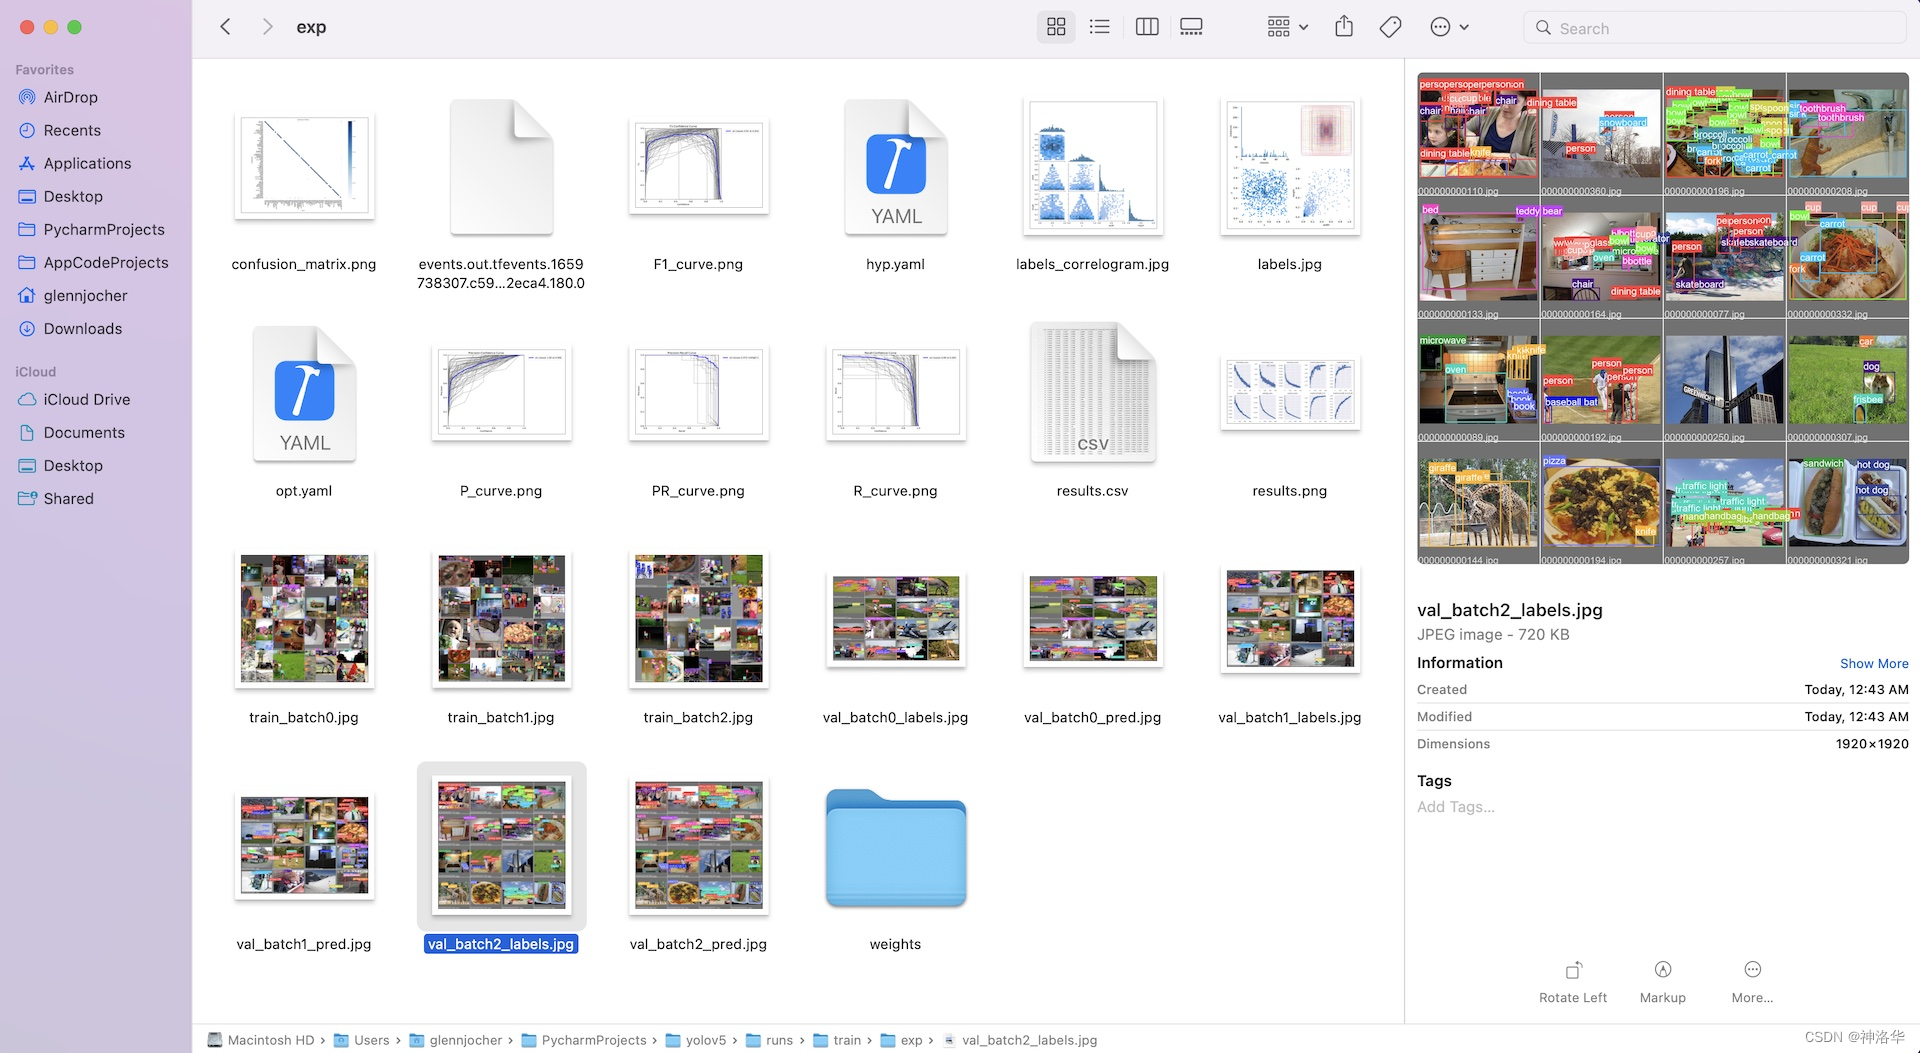The width and height of the screenshot is (1920, 1053).
Task: Click Add Tags field
Action: pos(1456,807)
